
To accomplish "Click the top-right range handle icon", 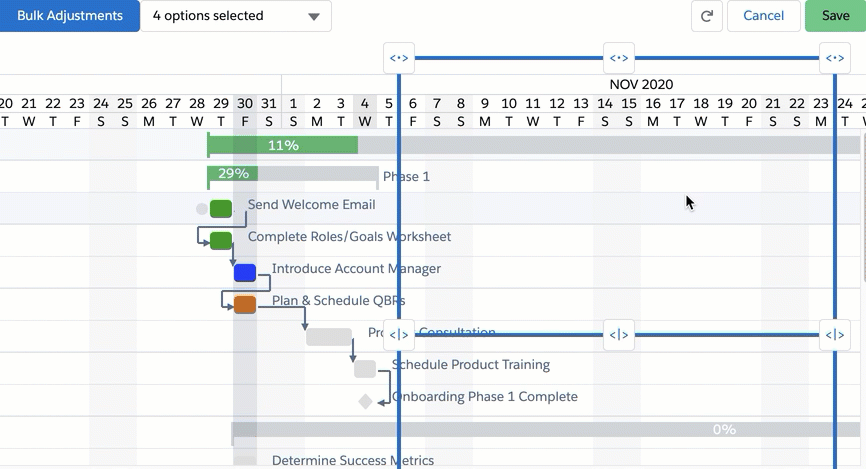I will tap(835, 58).
